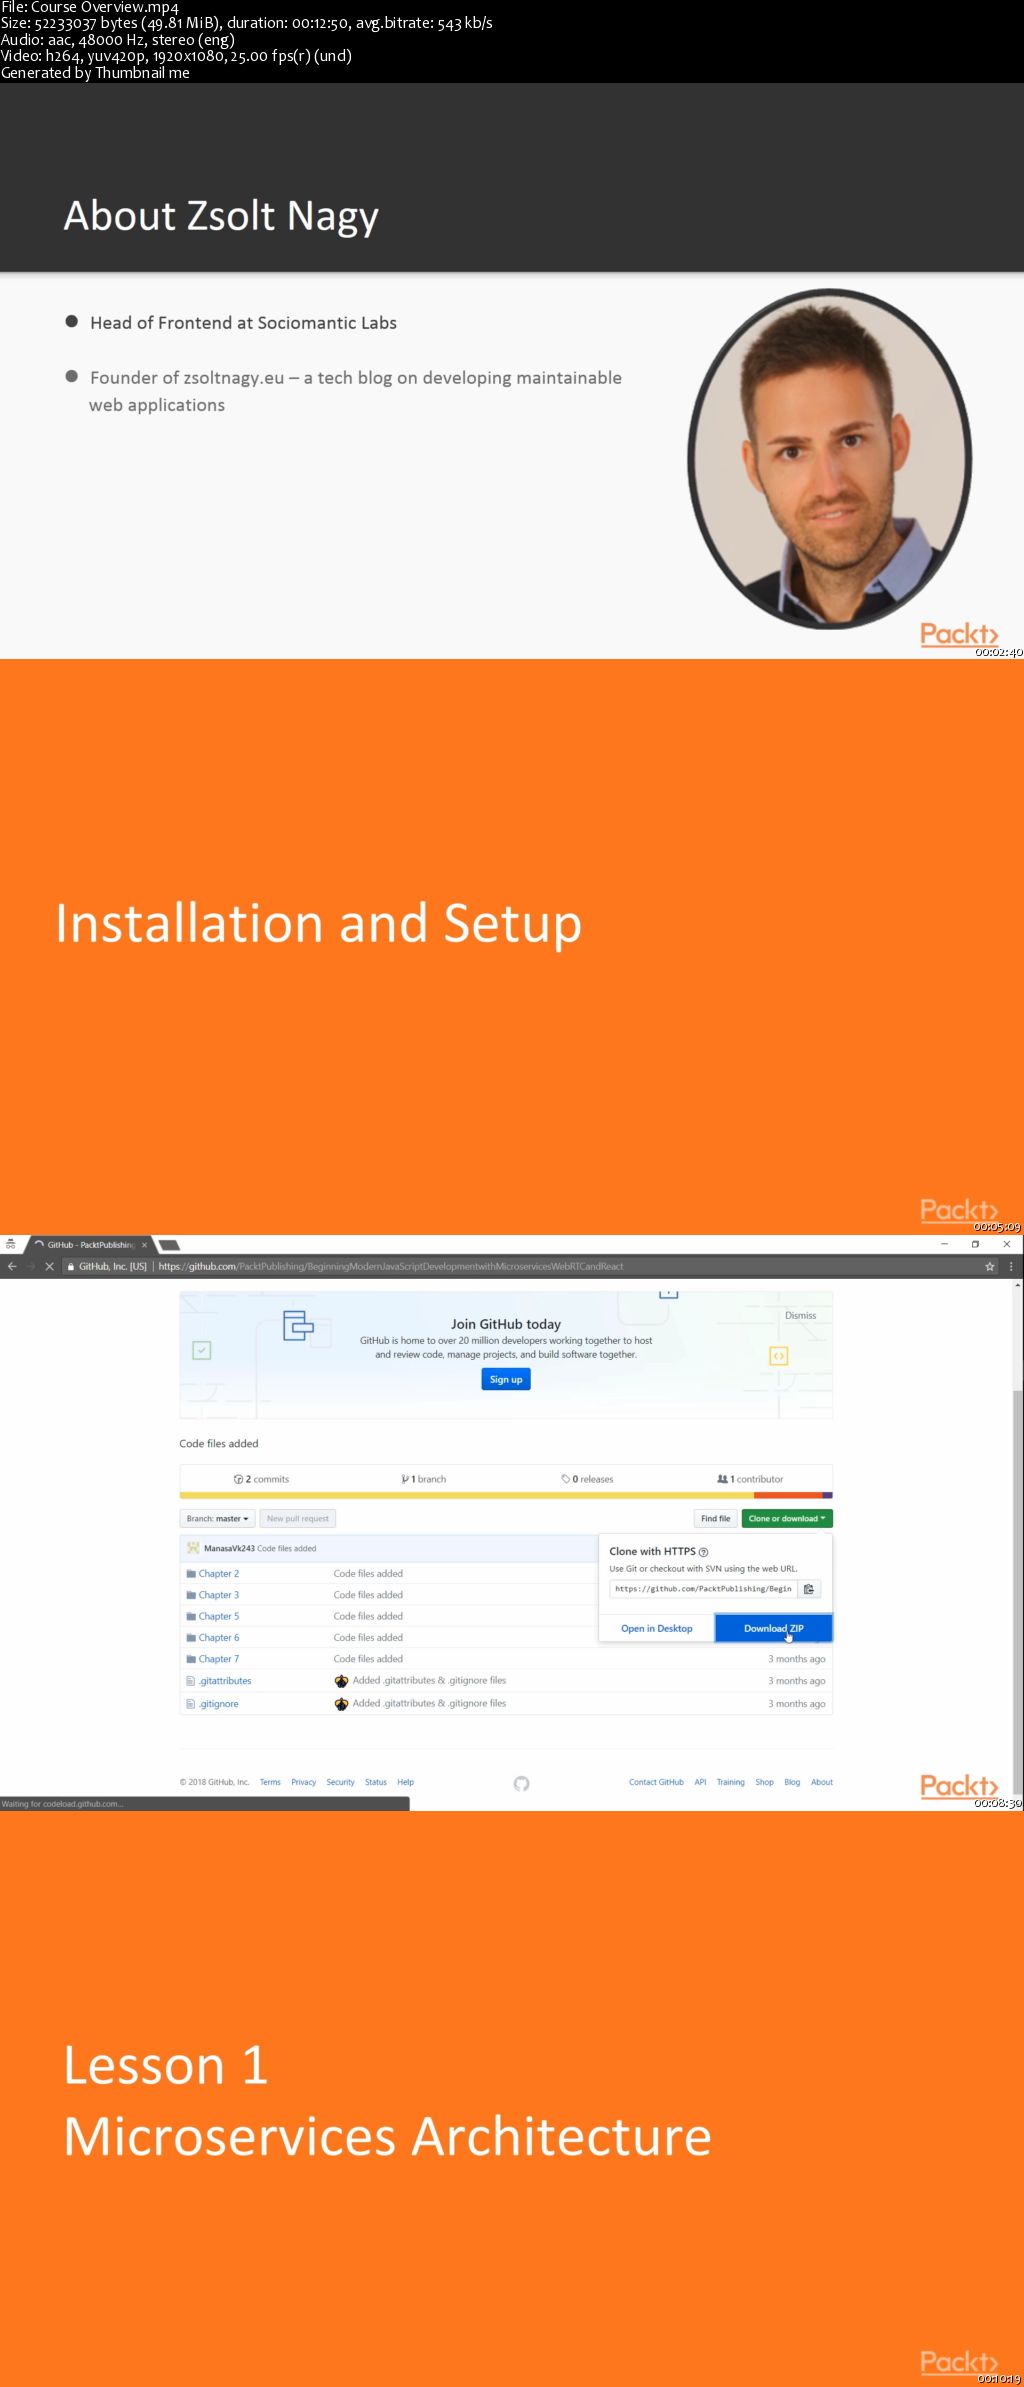The height and width of the screenshot is (2387, 1024).
Task: Open a new tab beside the GitHub tab
Action: click(x=169, y=1245)
